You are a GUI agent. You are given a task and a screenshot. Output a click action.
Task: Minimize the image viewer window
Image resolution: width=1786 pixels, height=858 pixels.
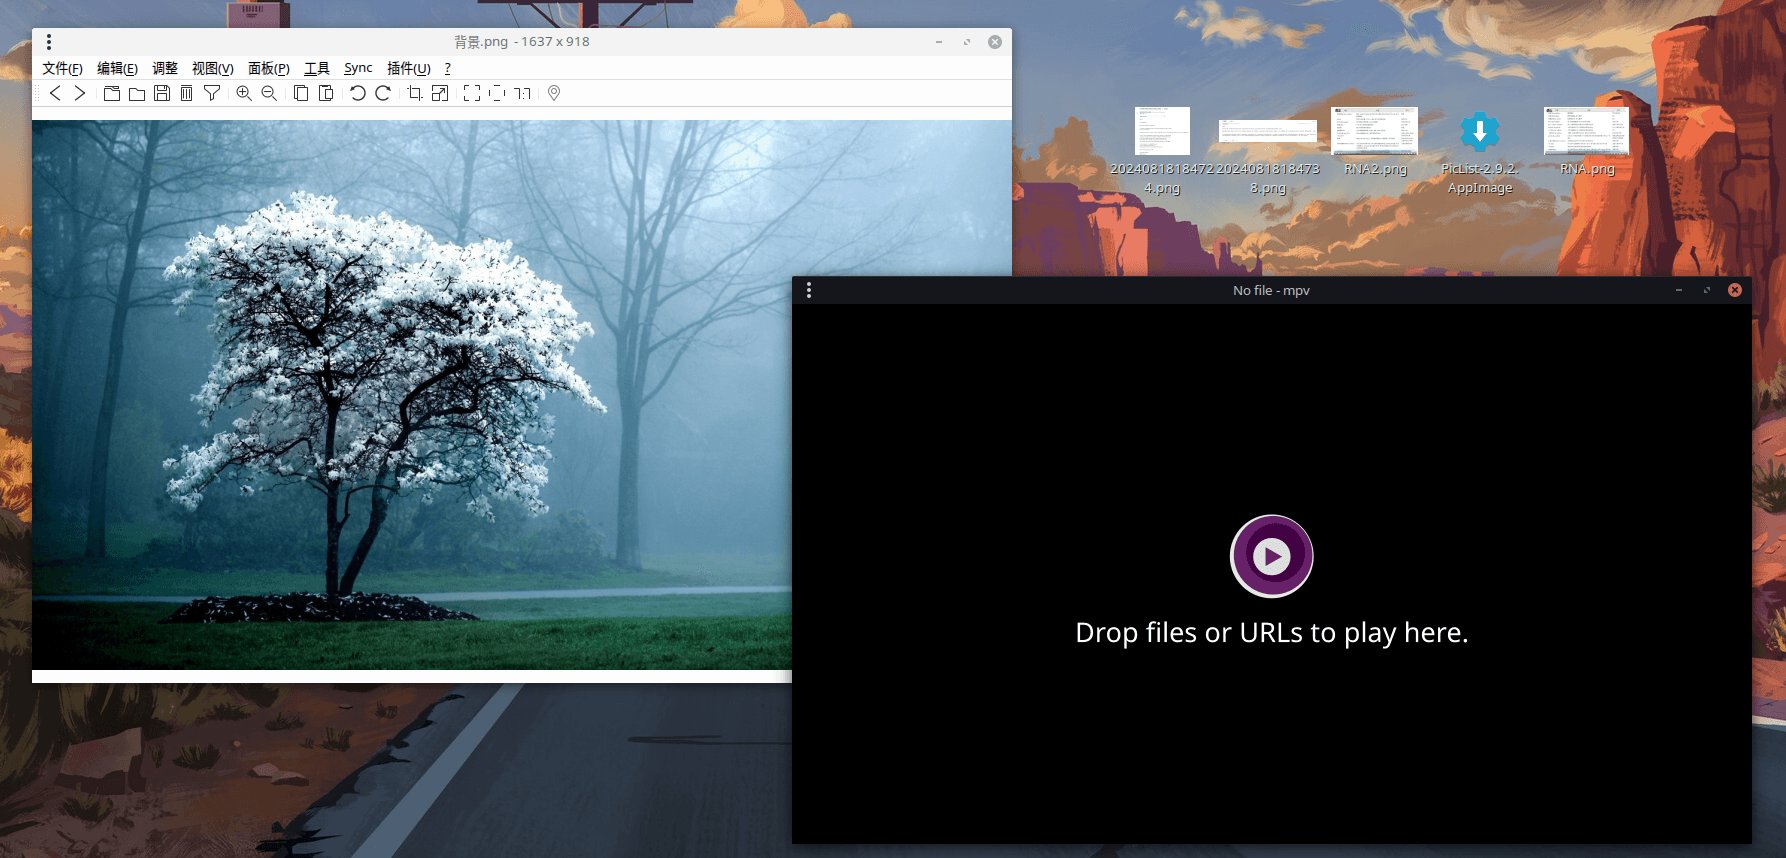pos(939,42)
